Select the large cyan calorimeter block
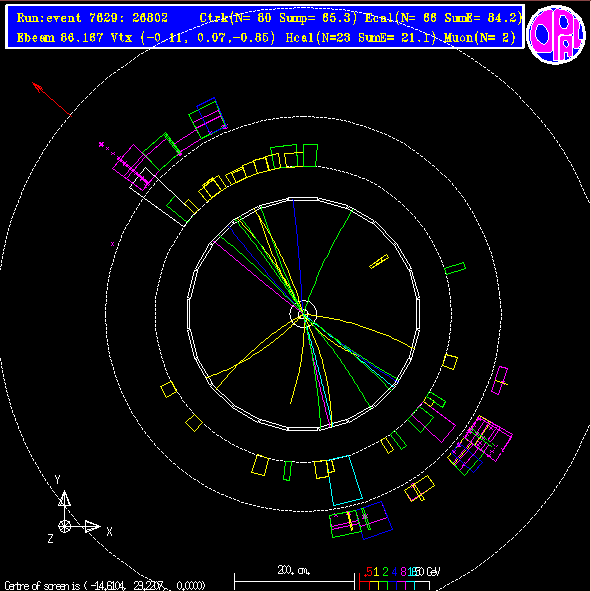The height and width of the screenshot is (593, 591). [x=345, y=481]
